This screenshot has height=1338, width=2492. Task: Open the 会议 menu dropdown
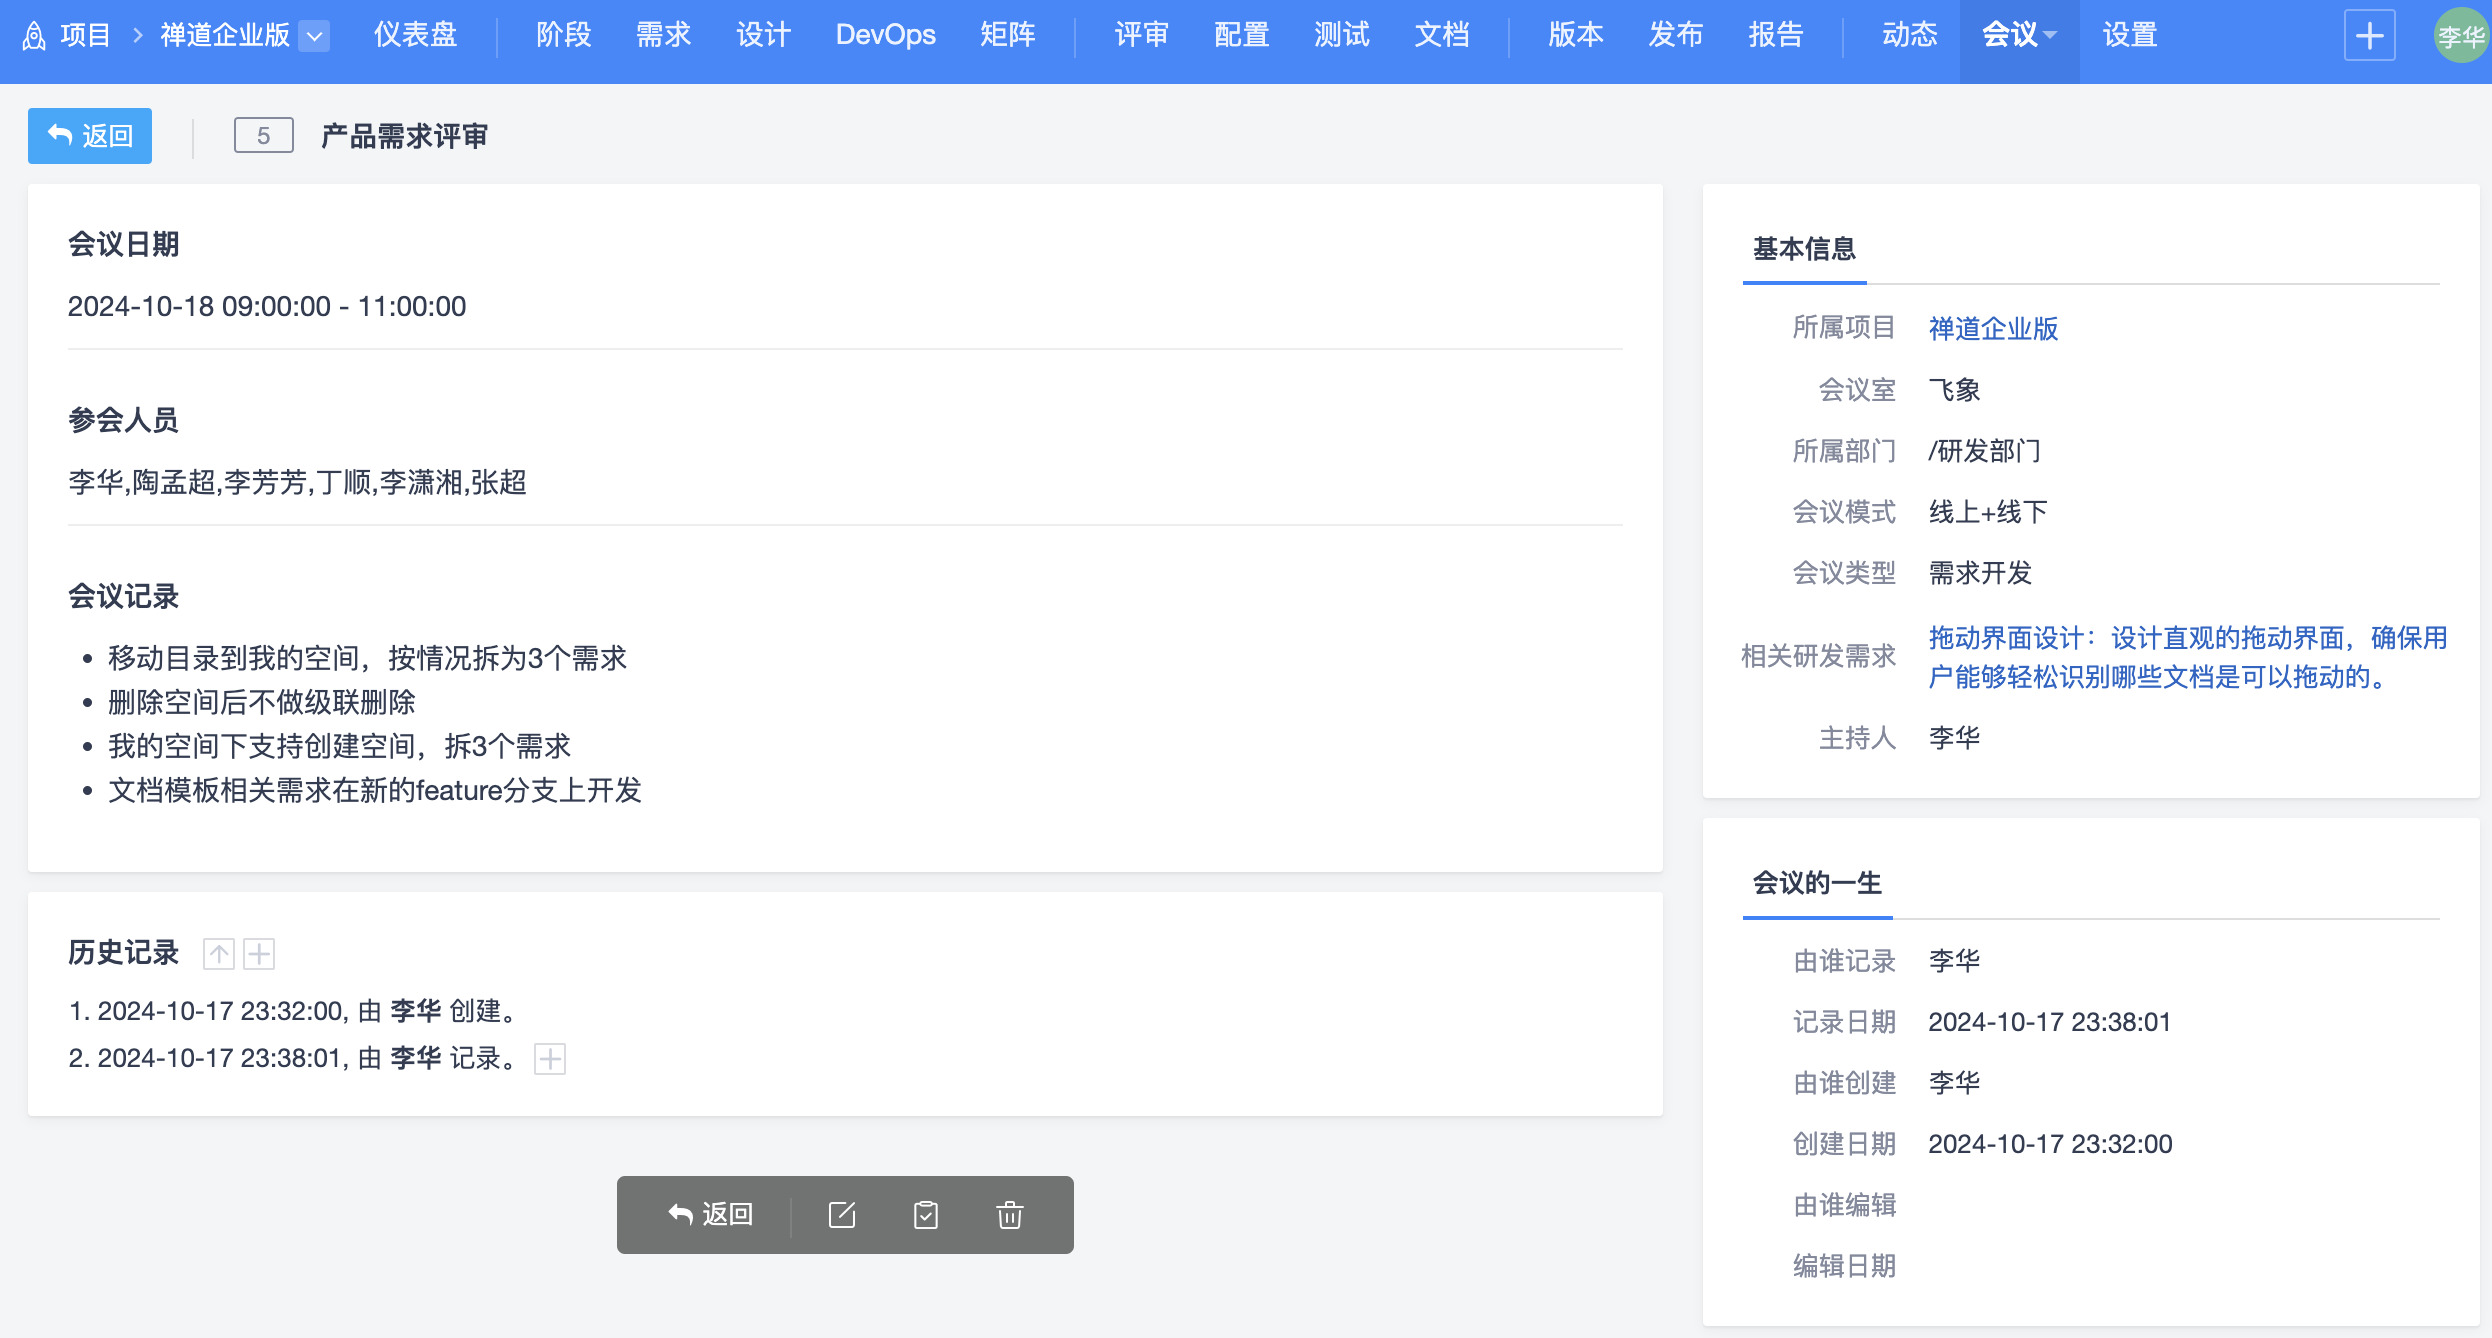tap(2019, 36)
